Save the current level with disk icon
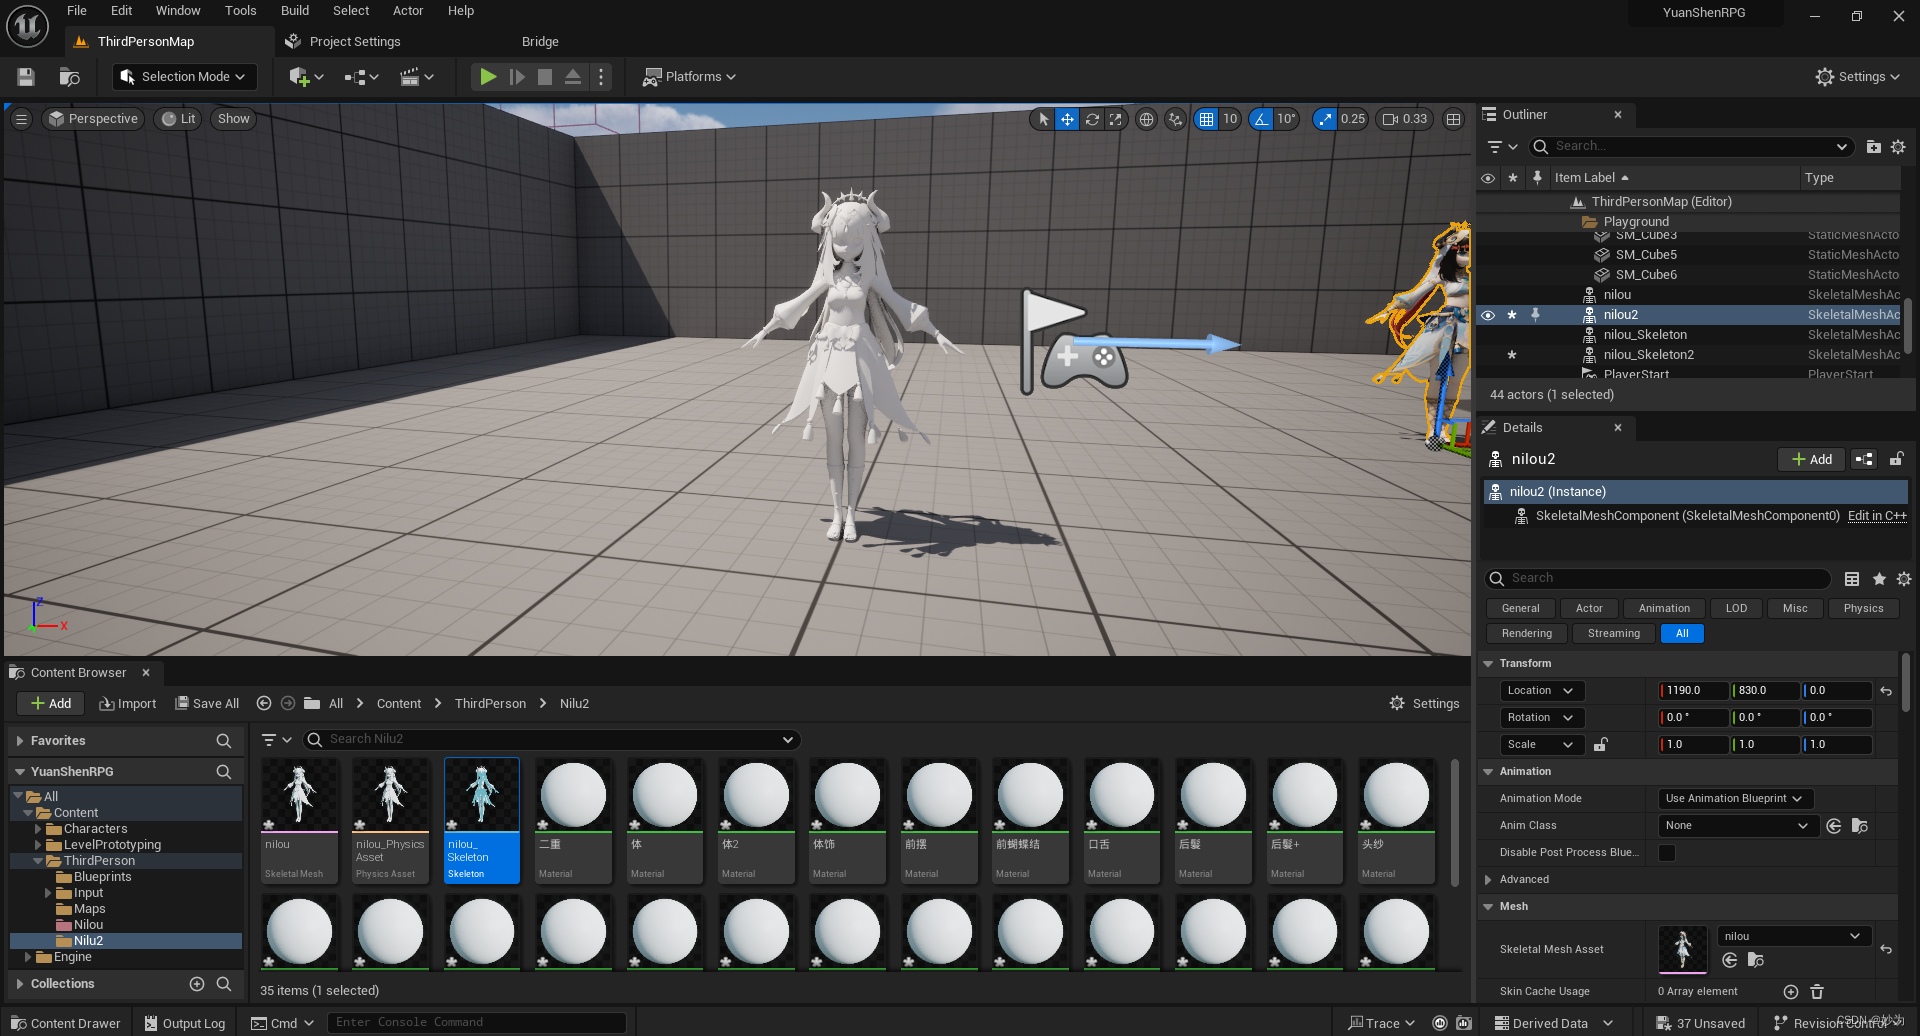This screenshot has height=1036, width=1920. coord(26,77)
